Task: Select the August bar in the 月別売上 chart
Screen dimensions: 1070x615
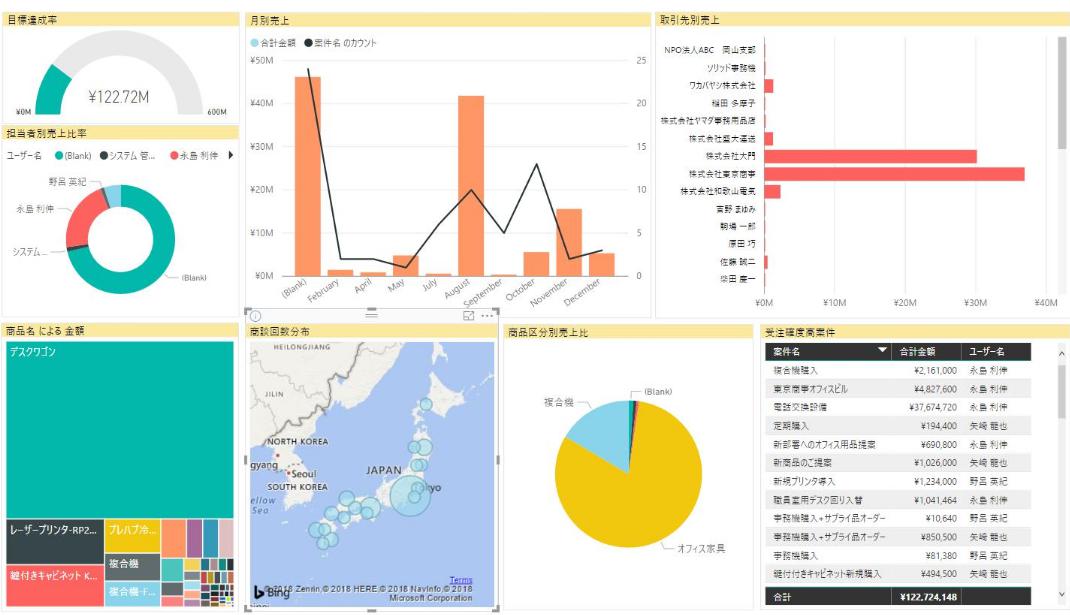Action: tap(471, 186)
